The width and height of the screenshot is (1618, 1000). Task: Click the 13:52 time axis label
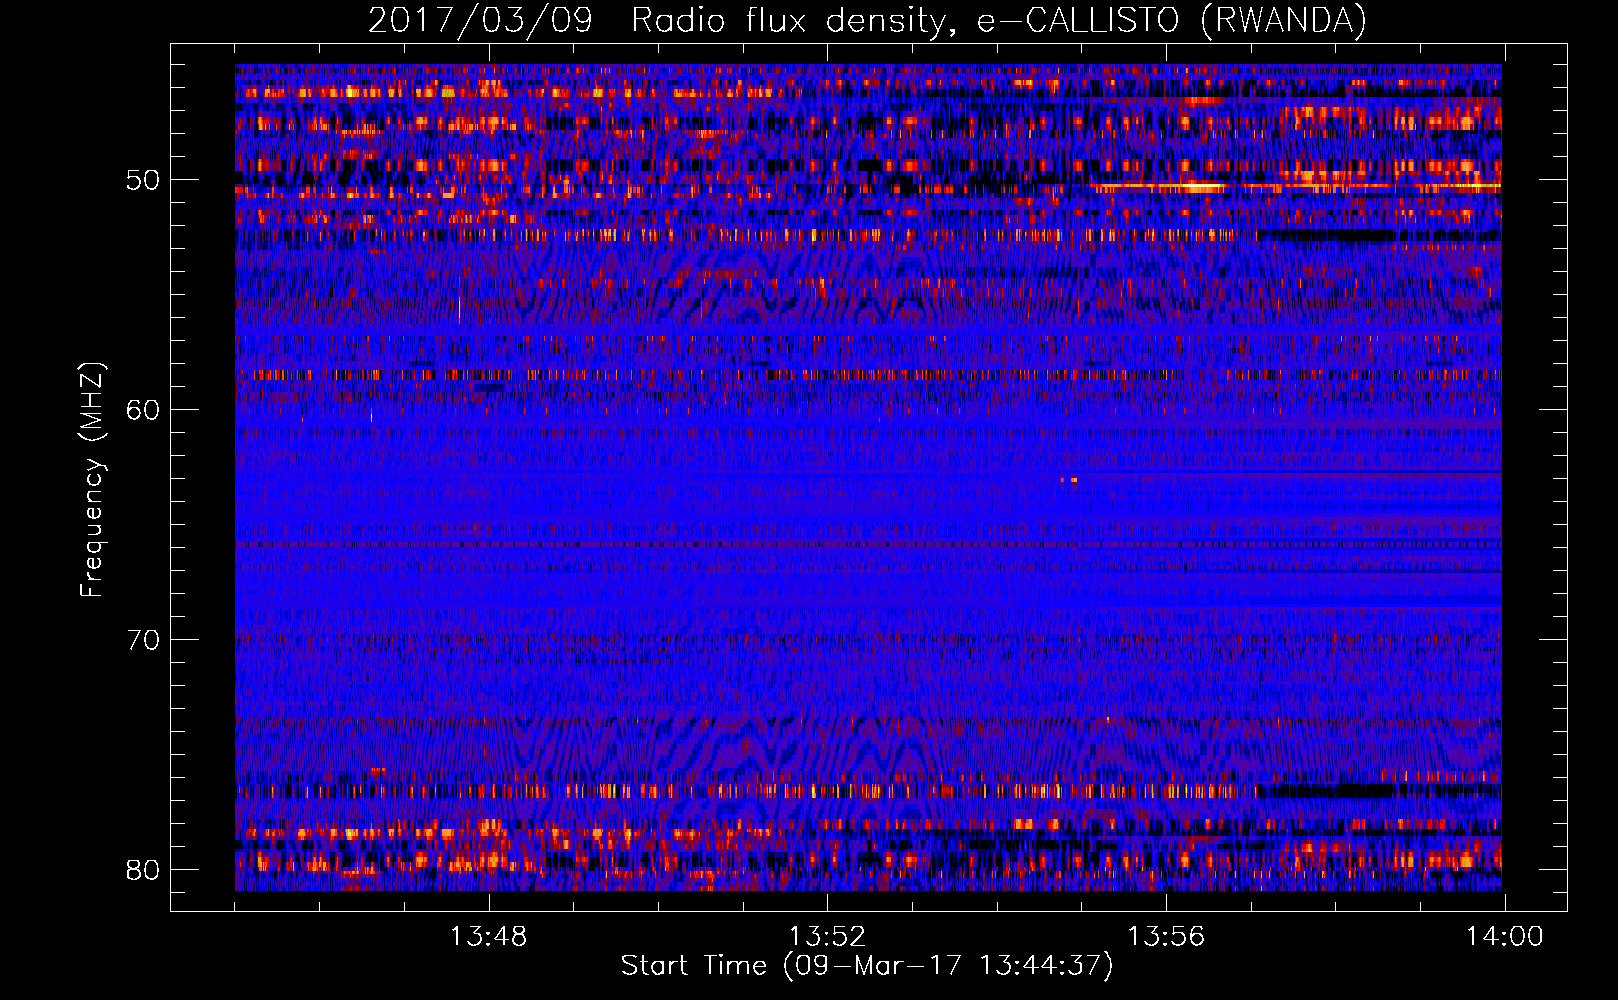827,937
